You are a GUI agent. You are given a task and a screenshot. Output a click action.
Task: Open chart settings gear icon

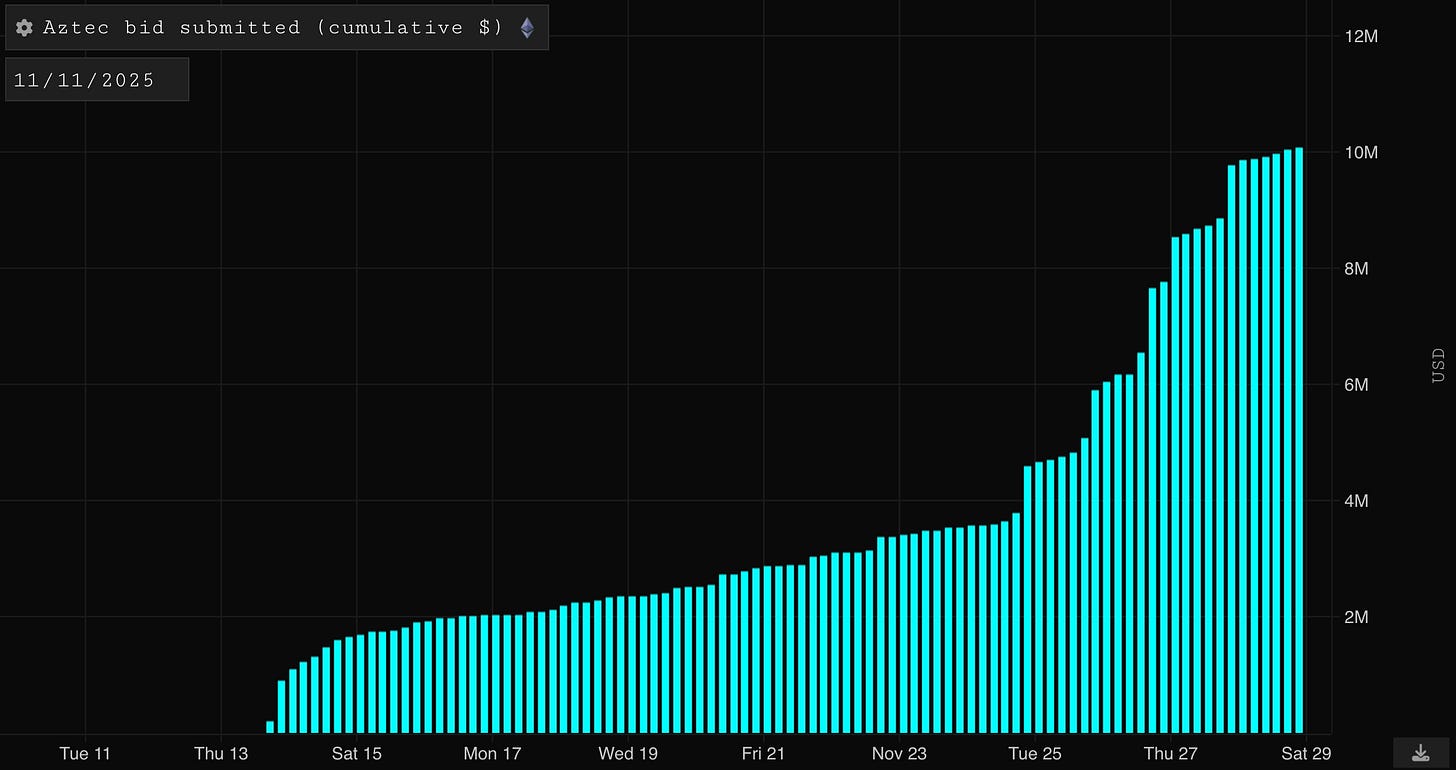pos(25,28)
